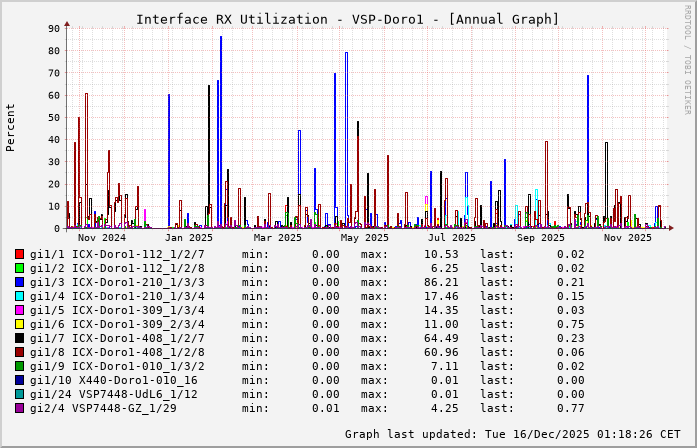This screenshot has height=448, width=697.
Task: Select the magenta gi1/5 legend swatch
Action: [19, 310]
